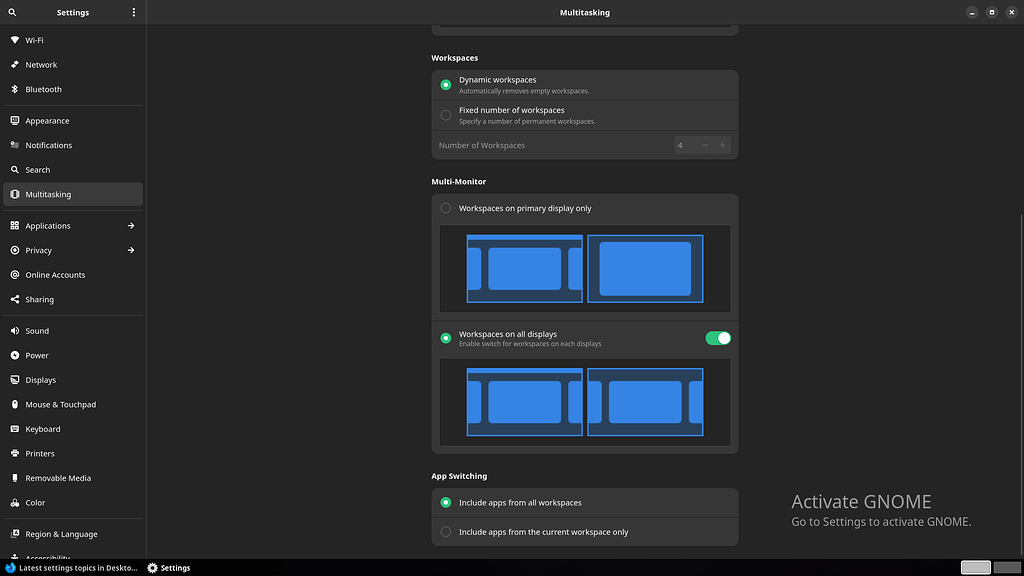1024x576 pixels.
Task: Increase the Number of Workspaces with plus
Action: click(x=722, y=145)
